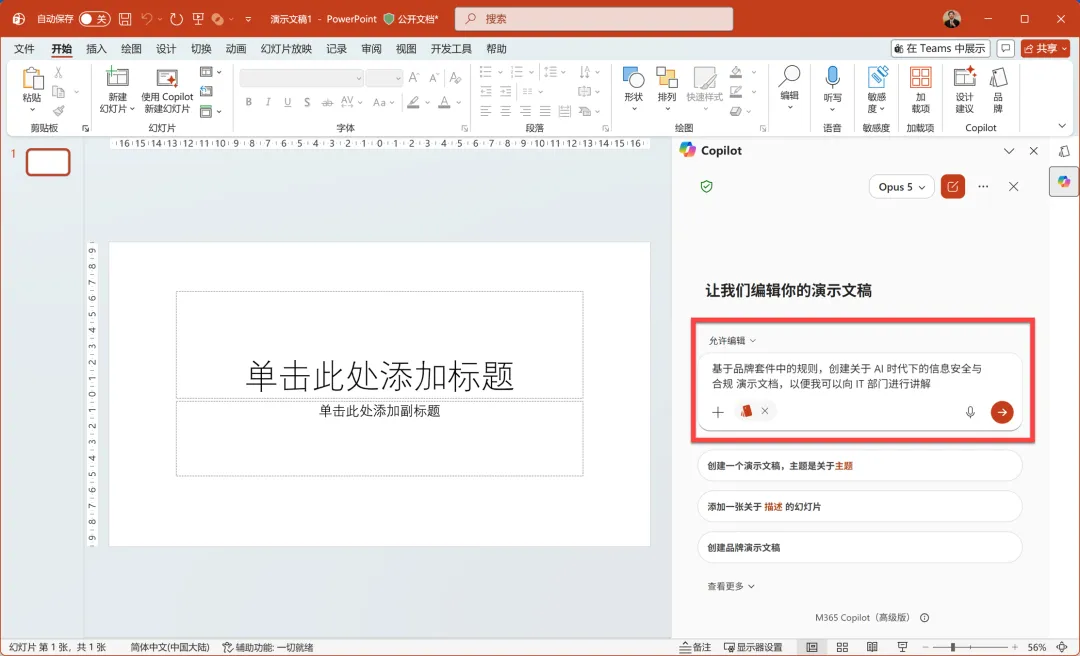Toggle Bold formatting
This screenshot has height=656, width=1080.
click(x=248, y=102)
